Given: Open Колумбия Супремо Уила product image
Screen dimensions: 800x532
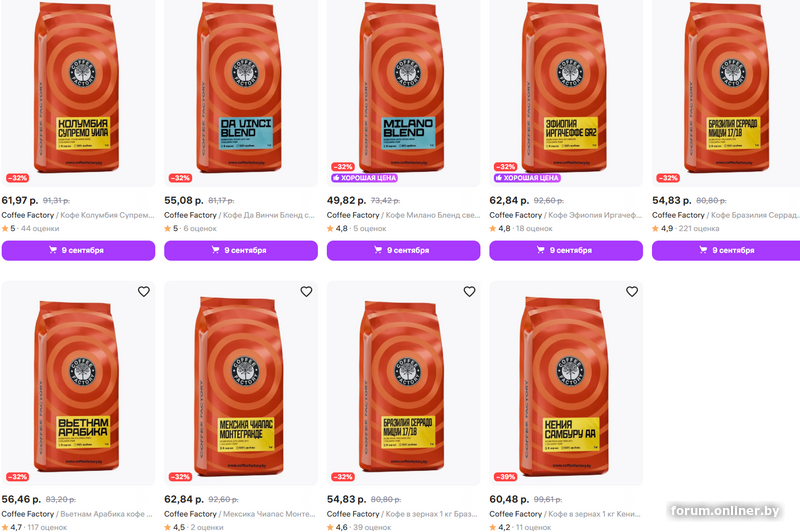Looking at the screenshot, I should click(78, 90).
